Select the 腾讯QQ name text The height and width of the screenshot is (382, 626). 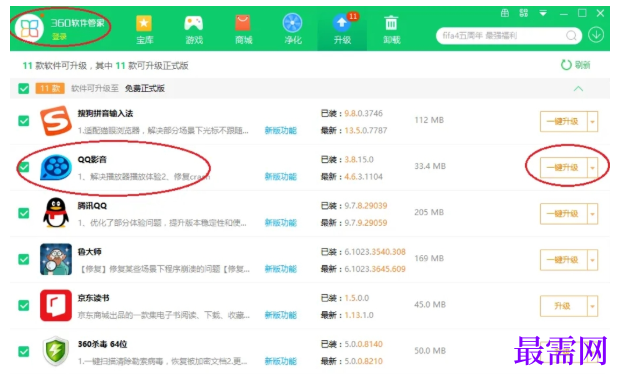point(92,206)
